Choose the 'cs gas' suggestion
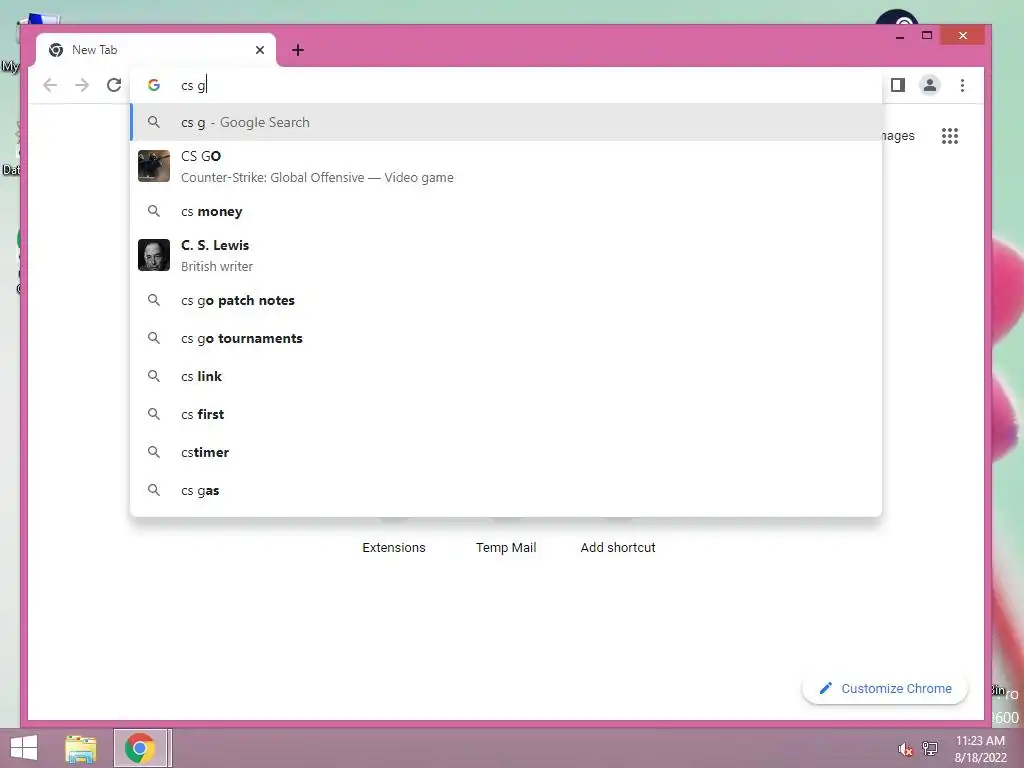The width and height of the screenshot is (1024, 768). pos(506,490)
